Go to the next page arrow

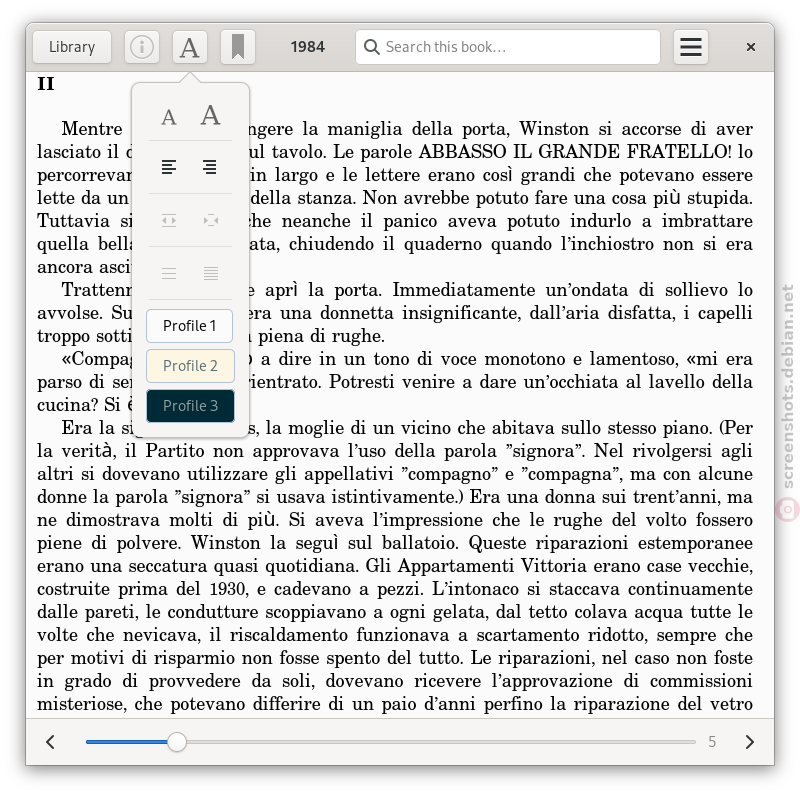(x=749, y=741)
